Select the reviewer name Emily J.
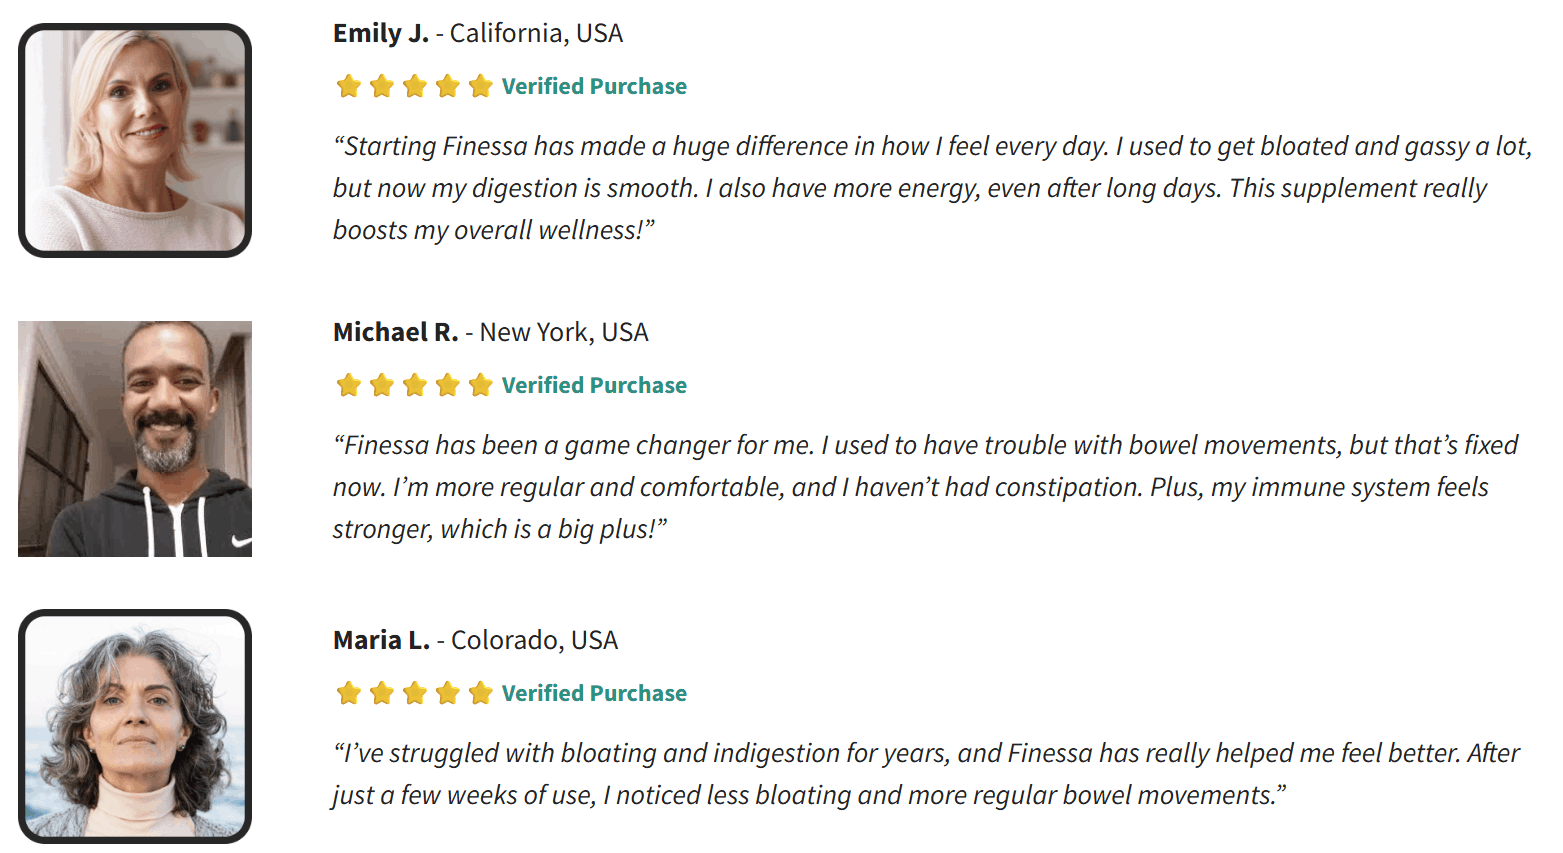This screenshot has height=853, width=1563. click(x=381, y=33)
